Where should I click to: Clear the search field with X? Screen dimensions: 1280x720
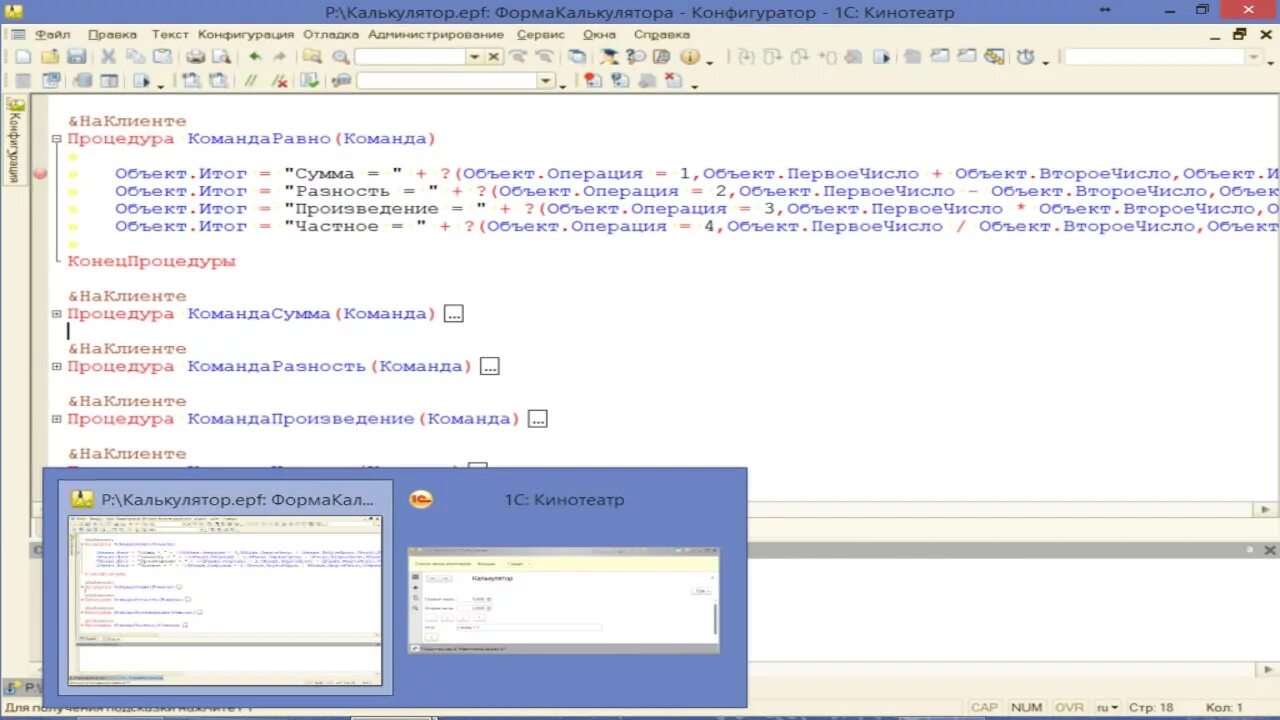[x=493, y=57]
